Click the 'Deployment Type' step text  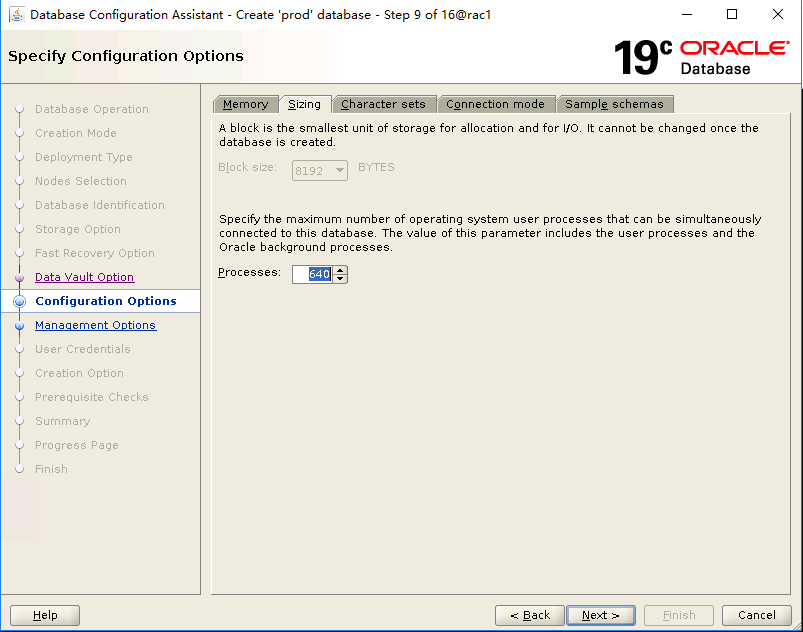point(83,157)
